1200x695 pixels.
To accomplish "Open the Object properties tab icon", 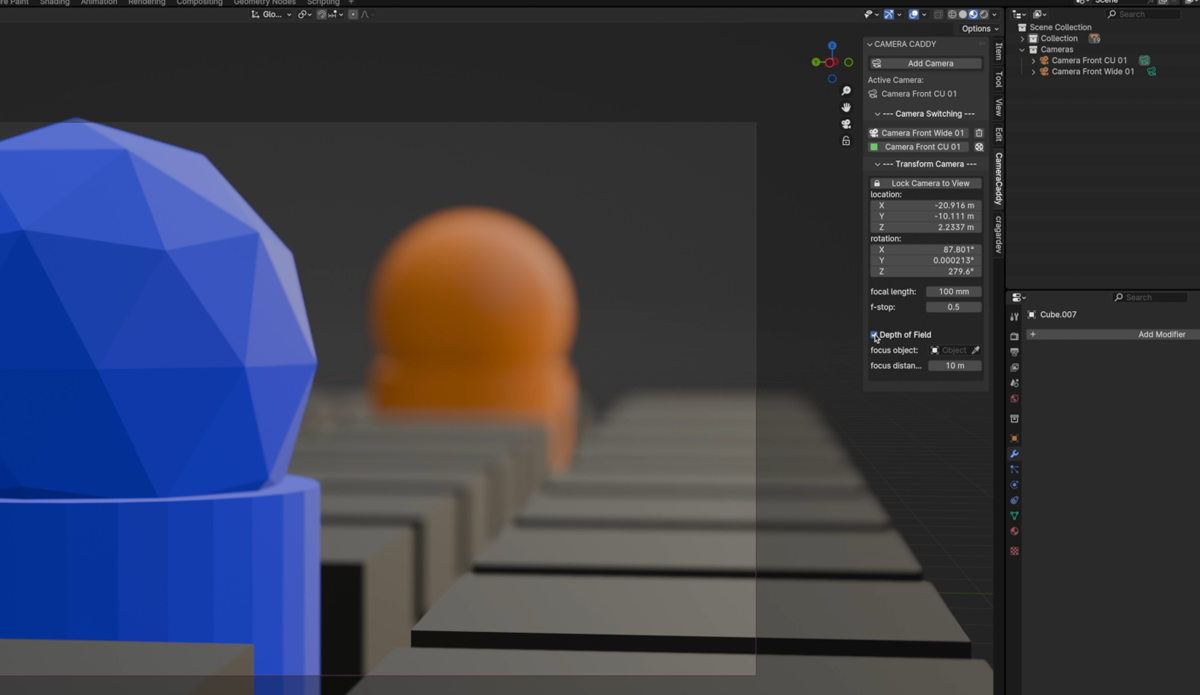I will point(1014,438).
